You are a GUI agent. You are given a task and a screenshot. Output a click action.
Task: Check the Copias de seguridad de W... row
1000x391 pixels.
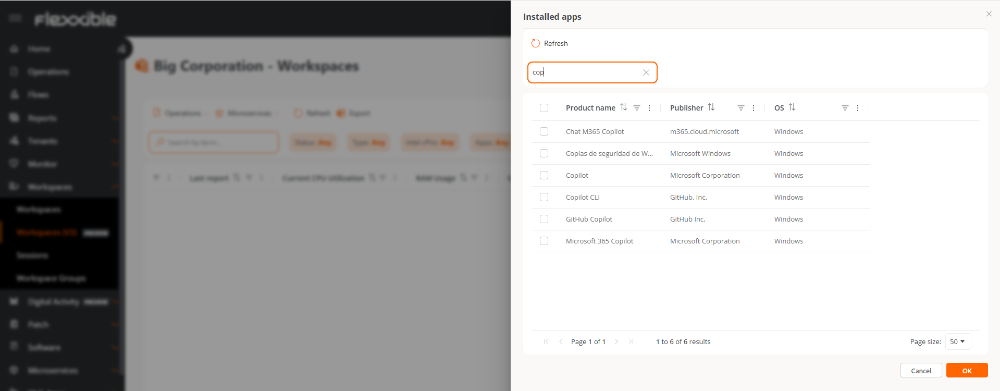tap(544, 153)
